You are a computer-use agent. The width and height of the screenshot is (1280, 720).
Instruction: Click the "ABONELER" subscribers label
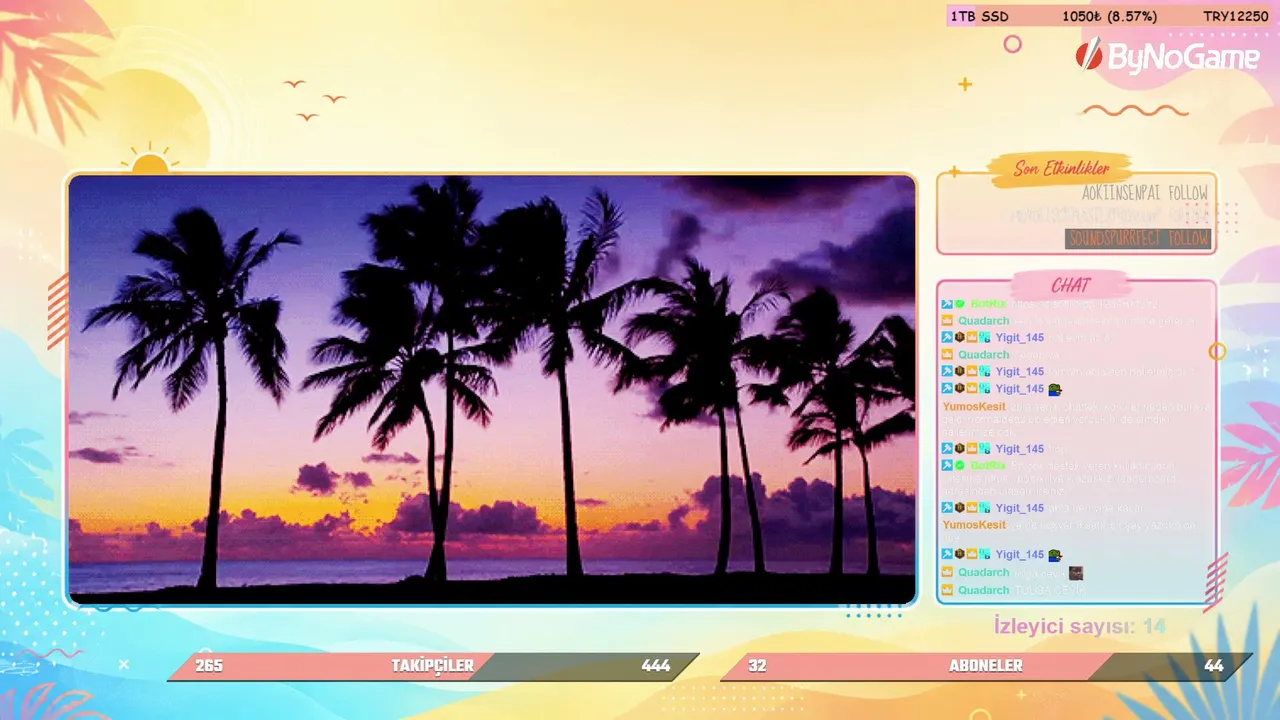[986, 666]
